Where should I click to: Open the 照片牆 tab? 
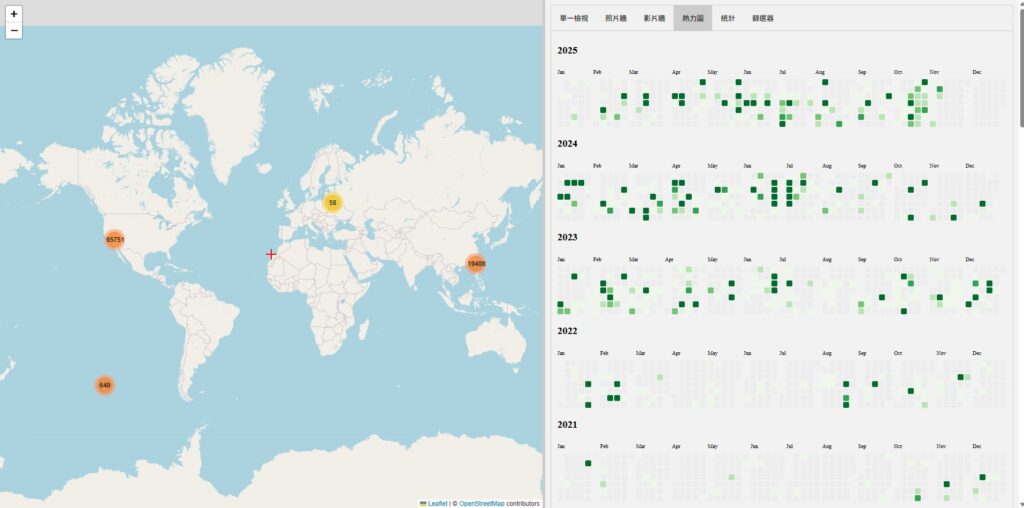(616, 18)
